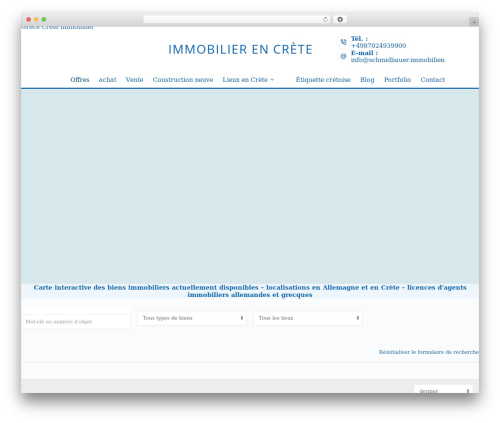
Task: Click the browser extension icon beside address bar
Action: [x=340, y=19]
